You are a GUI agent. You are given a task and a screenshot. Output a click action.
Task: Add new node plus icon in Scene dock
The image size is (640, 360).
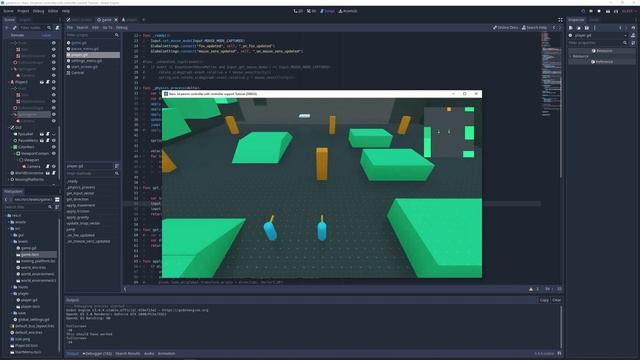click(x=7, y=28)
